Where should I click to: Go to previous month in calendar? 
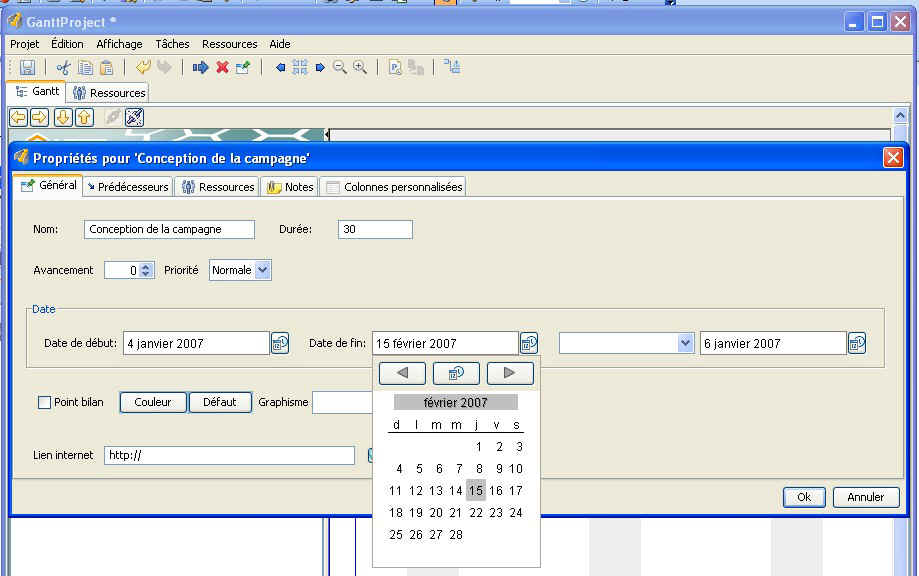coord(402,373)
